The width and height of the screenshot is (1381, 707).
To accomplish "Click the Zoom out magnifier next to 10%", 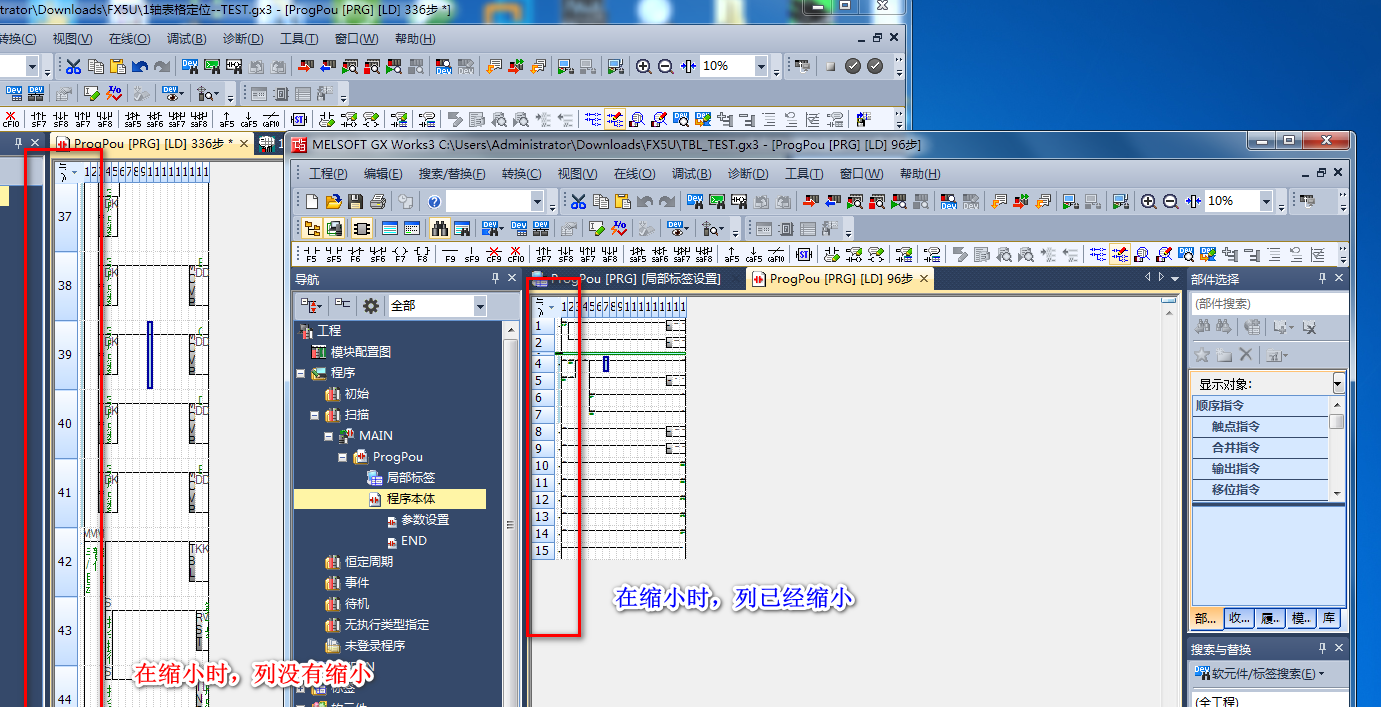I will click(1170, 201).
